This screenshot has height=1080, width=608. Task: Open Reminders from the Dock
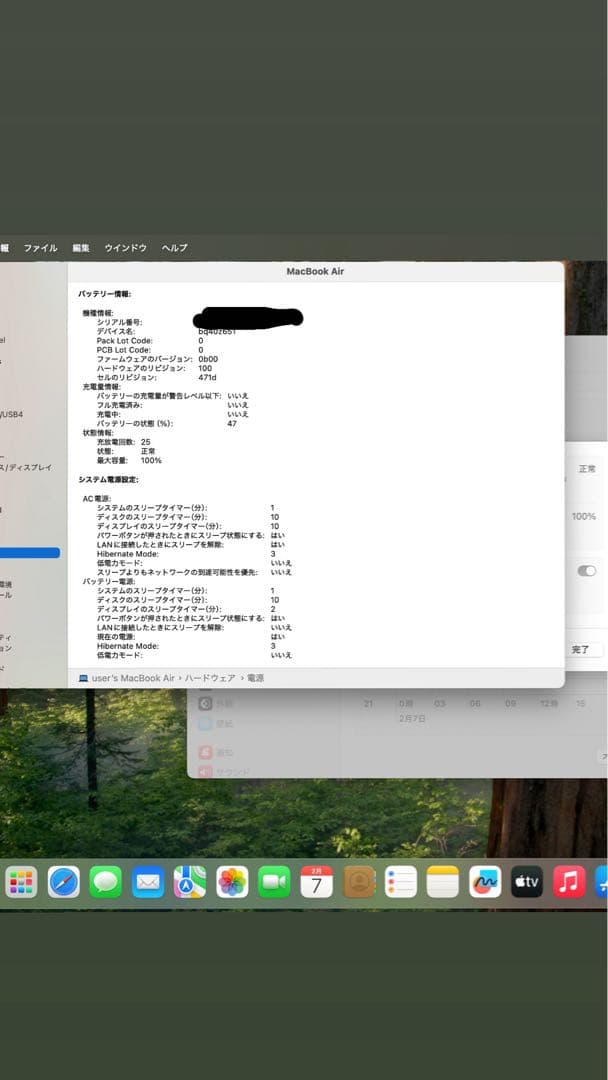coord(401,882)
